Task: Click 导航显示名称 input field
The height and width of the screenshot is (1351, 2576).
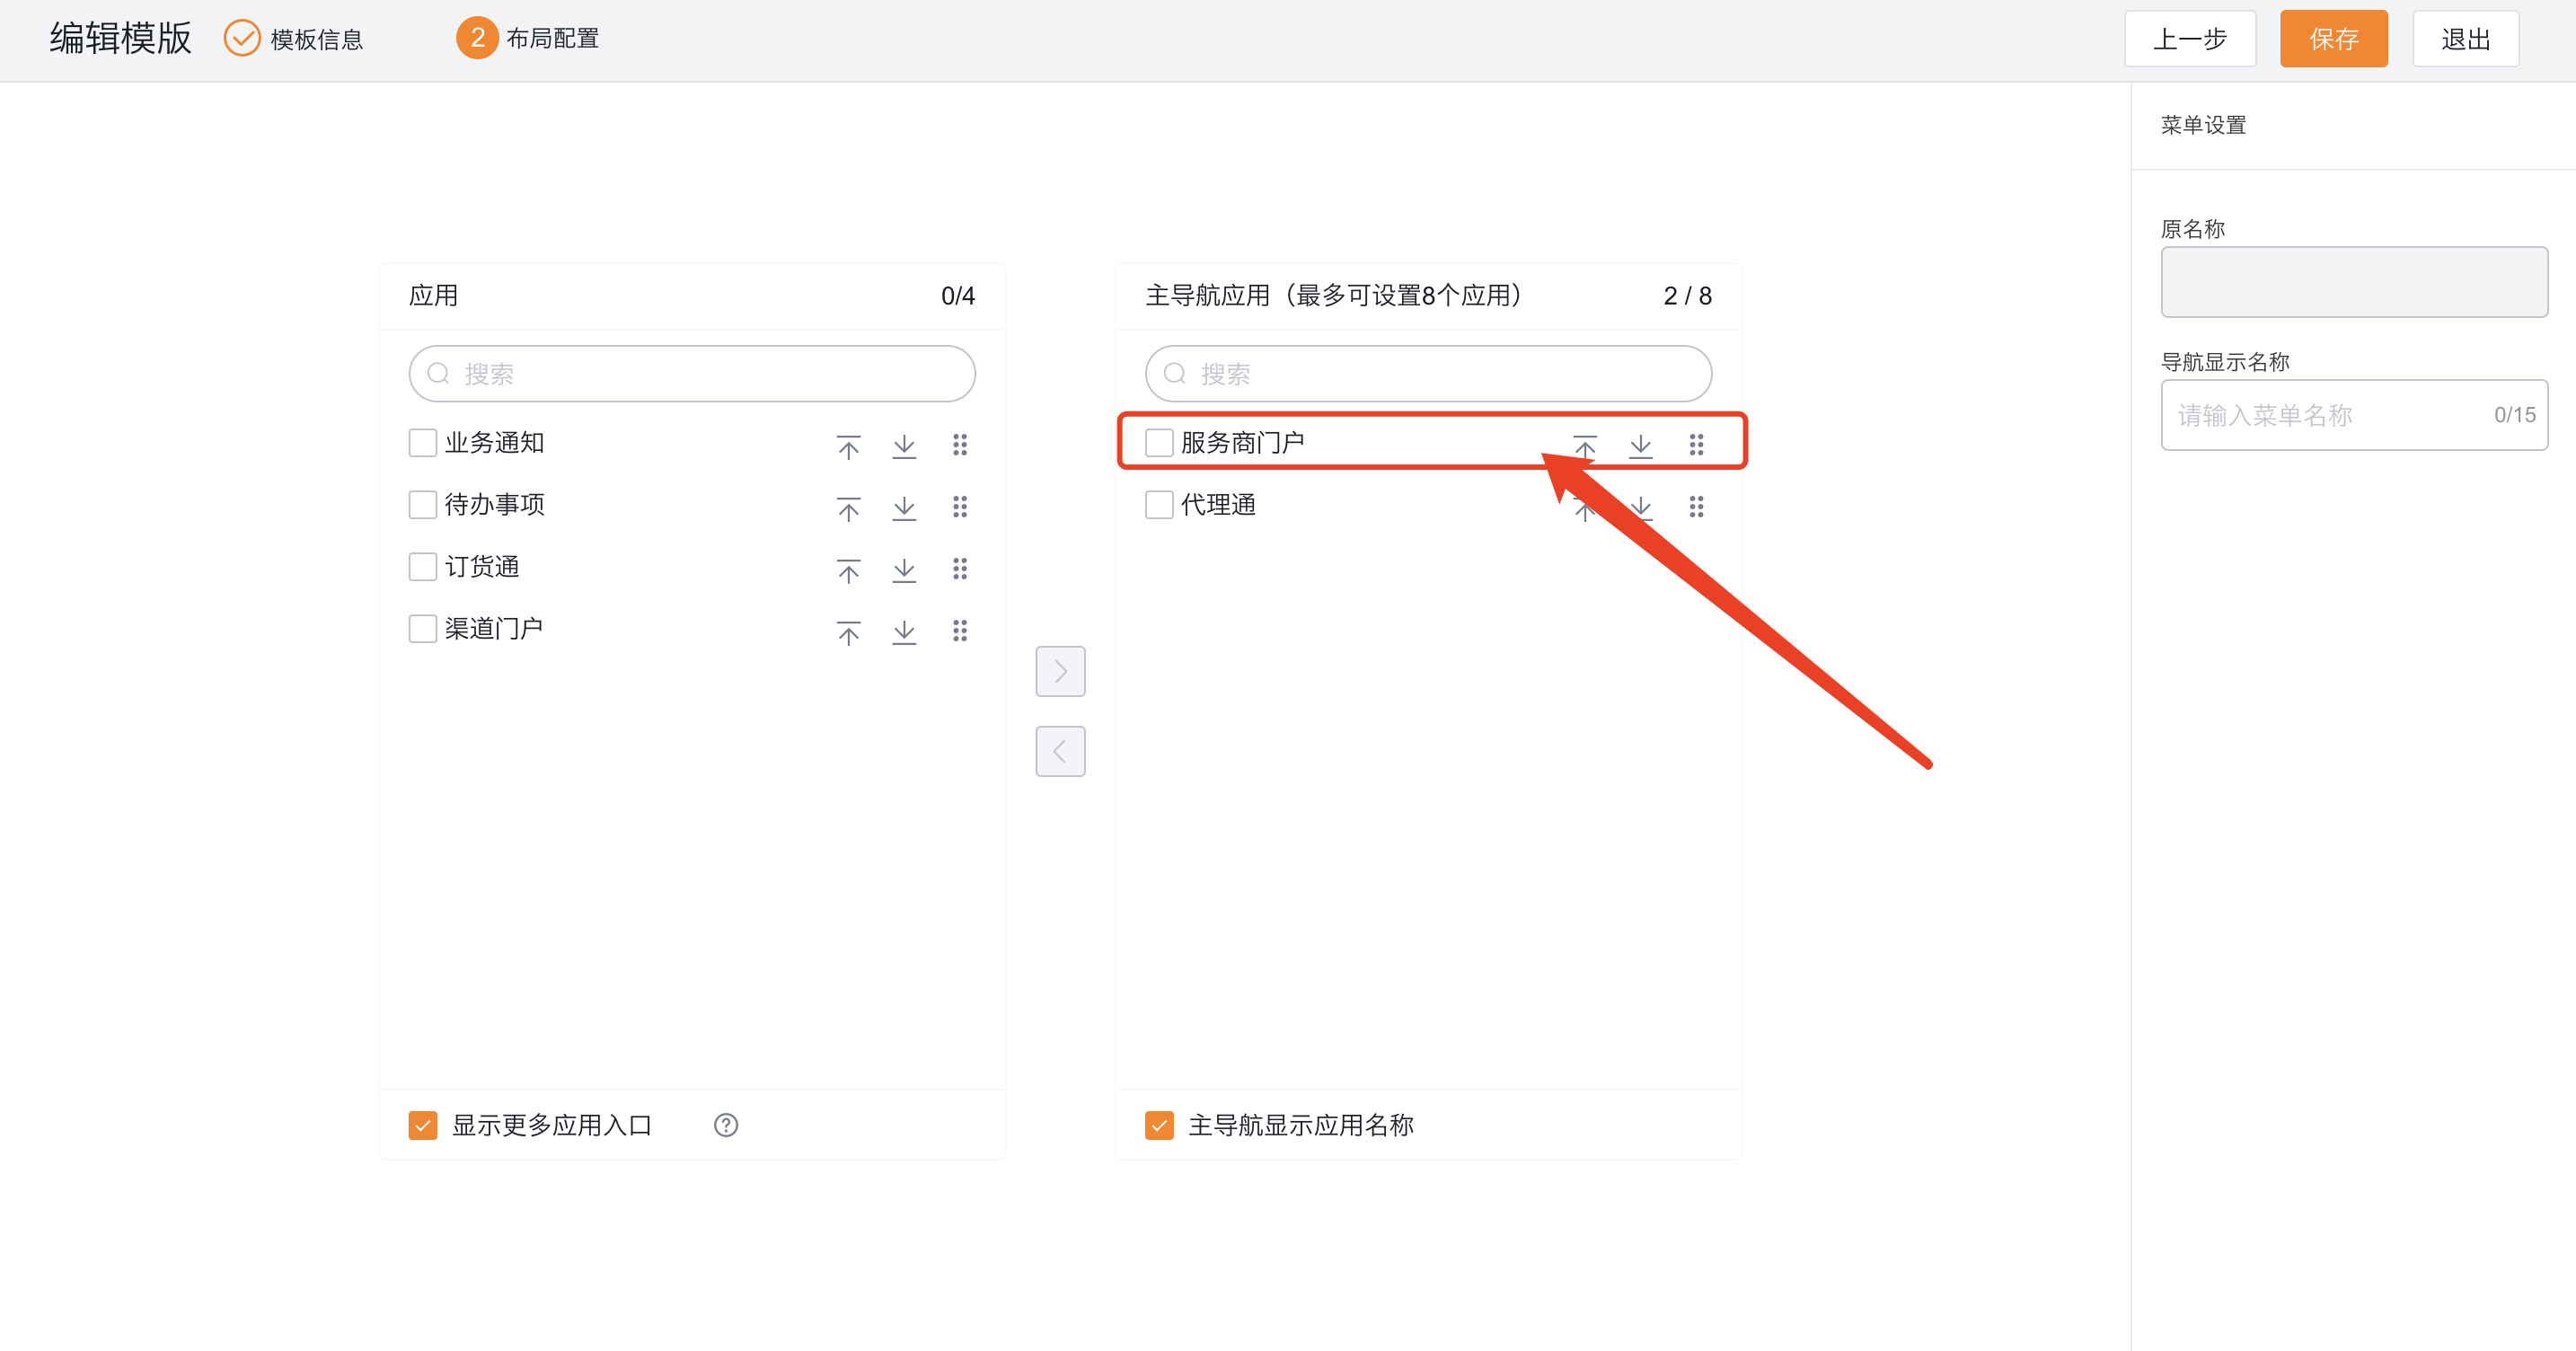Action: coord(2354,415)
